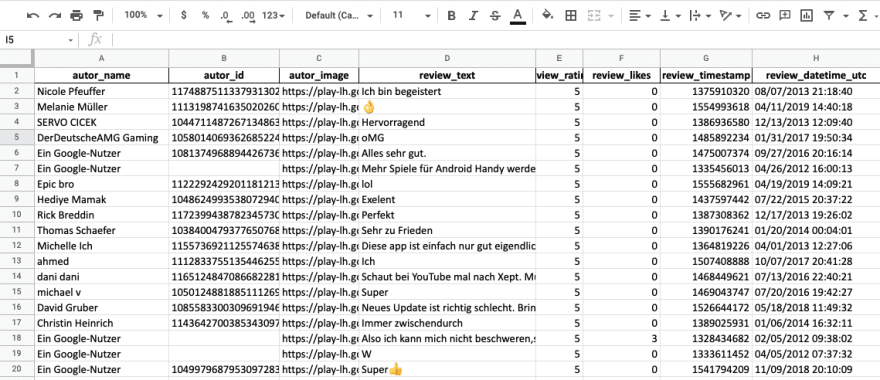Select column A header
The image size is (880, 380).
(101, 58)
